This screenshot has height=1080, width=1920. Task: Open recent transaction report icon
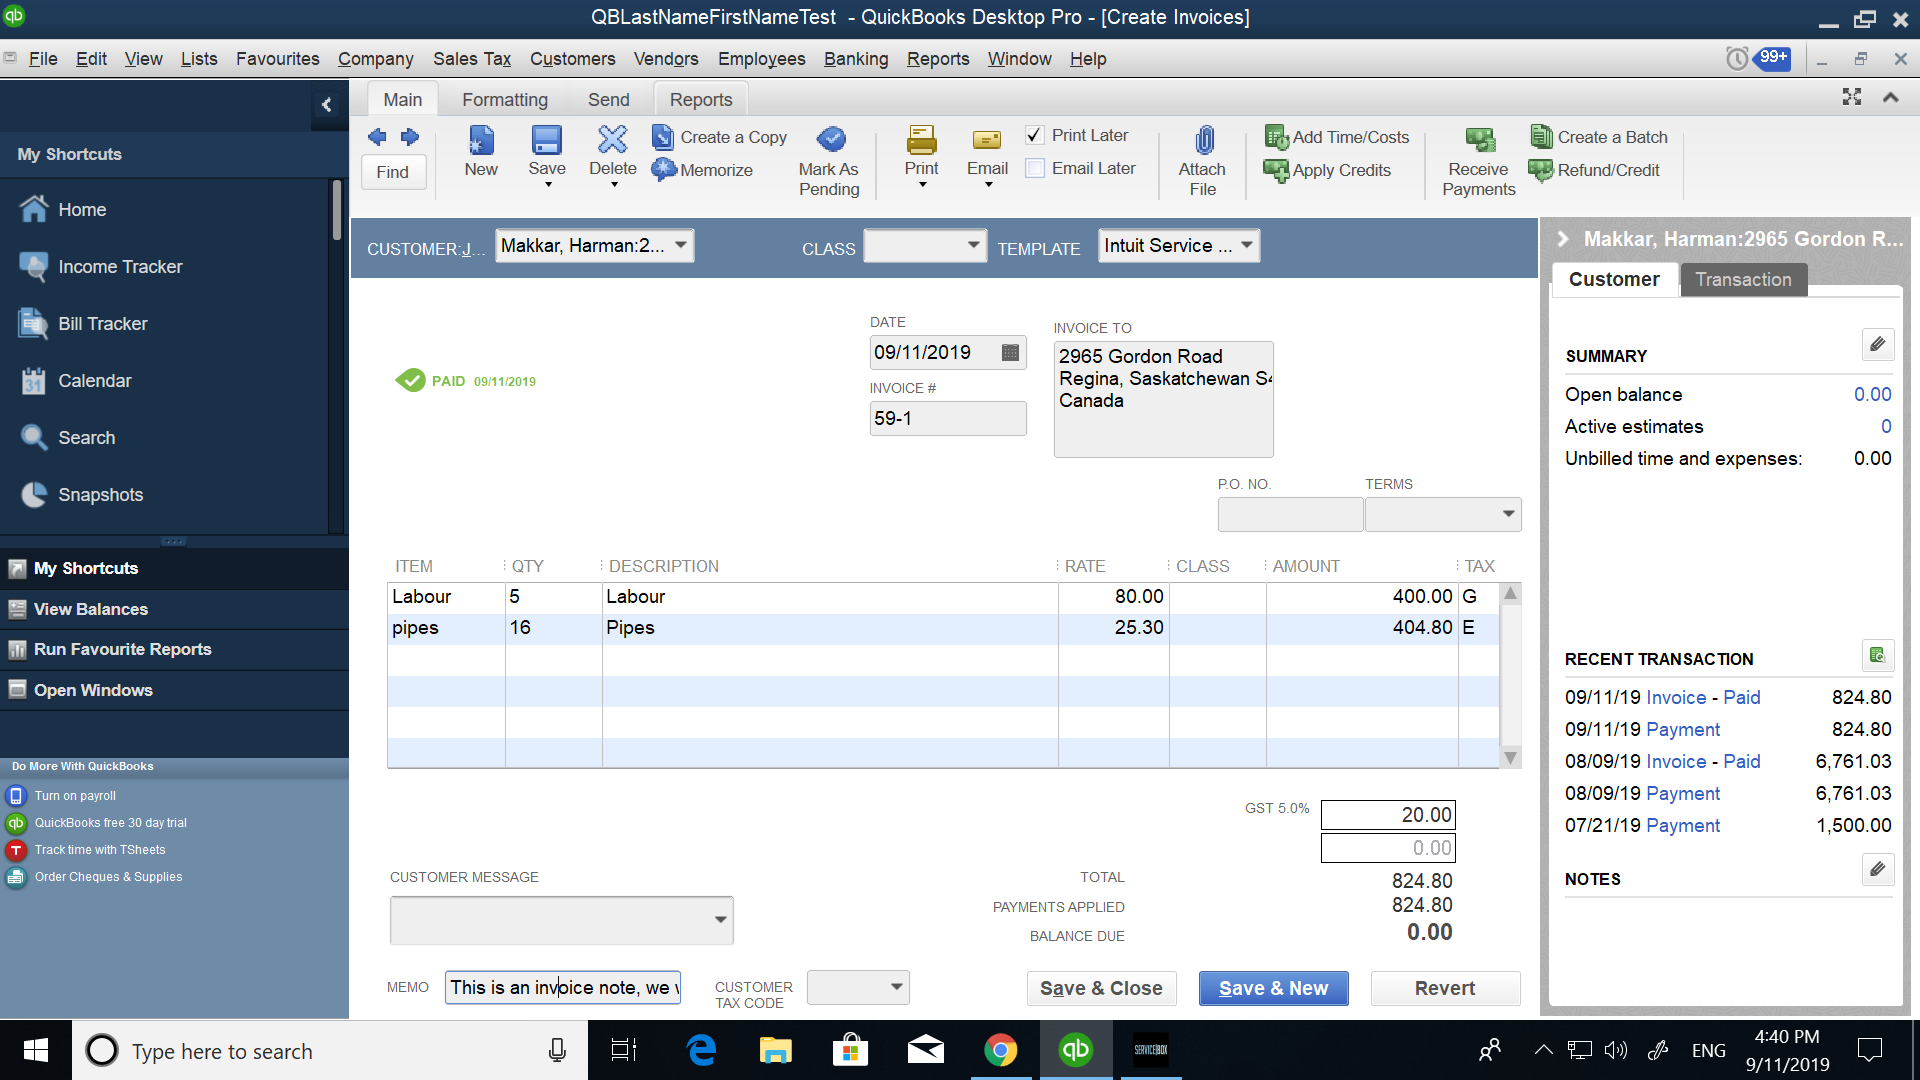1878,656
